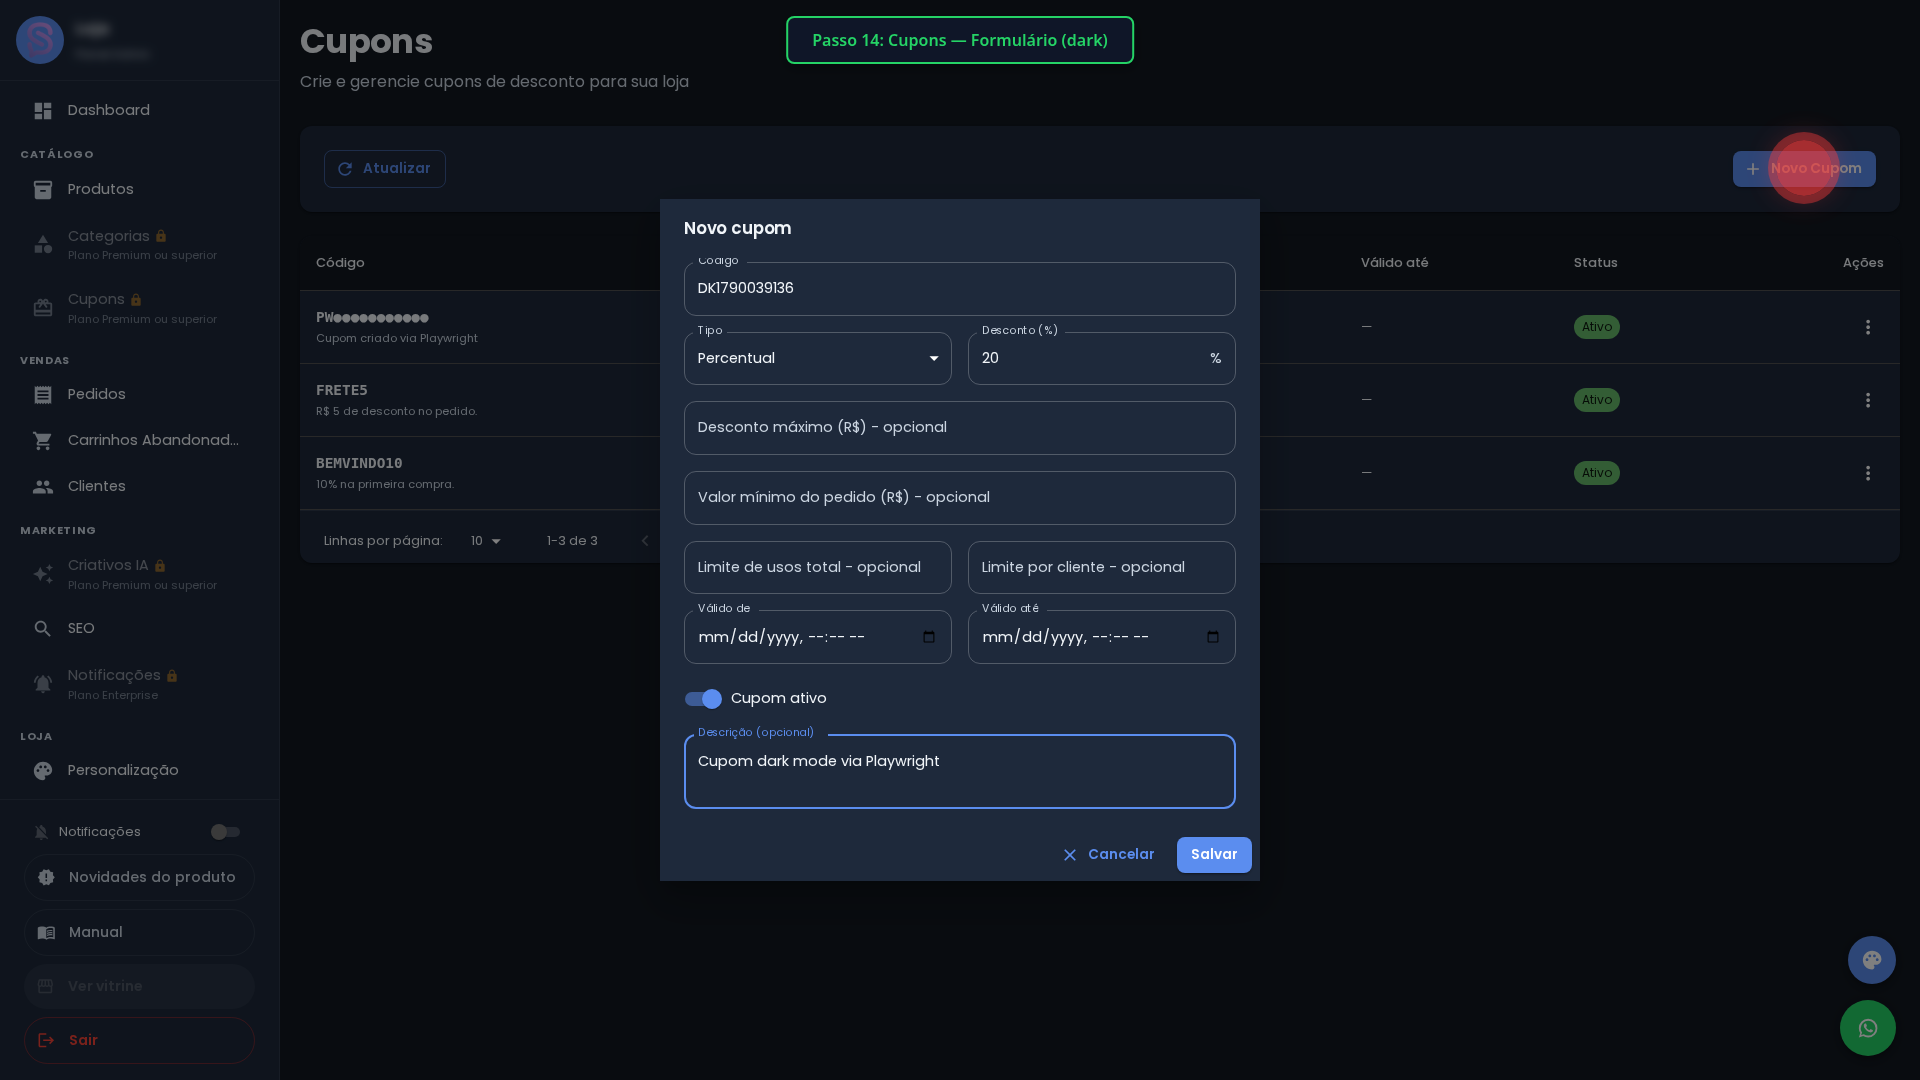The image size is (1920, 1080).
Task: Click Cancelar in the coupon dialog
Action: pyautogui.click(x=1108, y=855)
